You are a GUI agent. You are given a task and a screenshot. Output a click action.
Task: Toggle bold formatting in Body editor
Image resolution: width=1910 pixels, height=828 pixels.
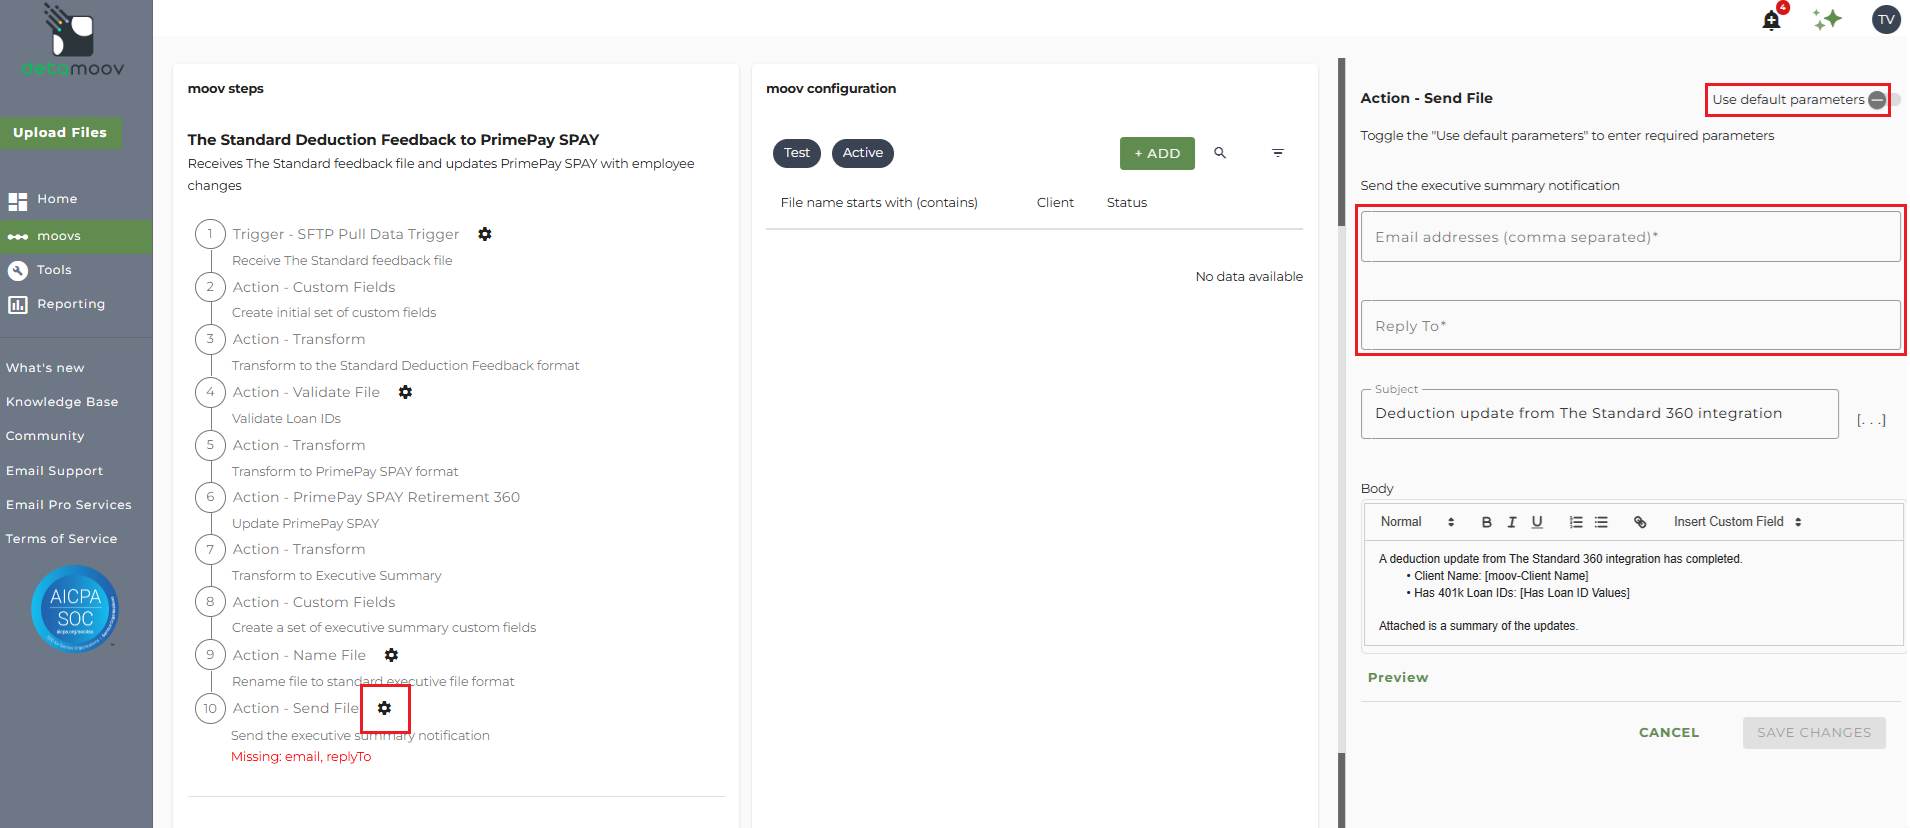(1486, 522)
